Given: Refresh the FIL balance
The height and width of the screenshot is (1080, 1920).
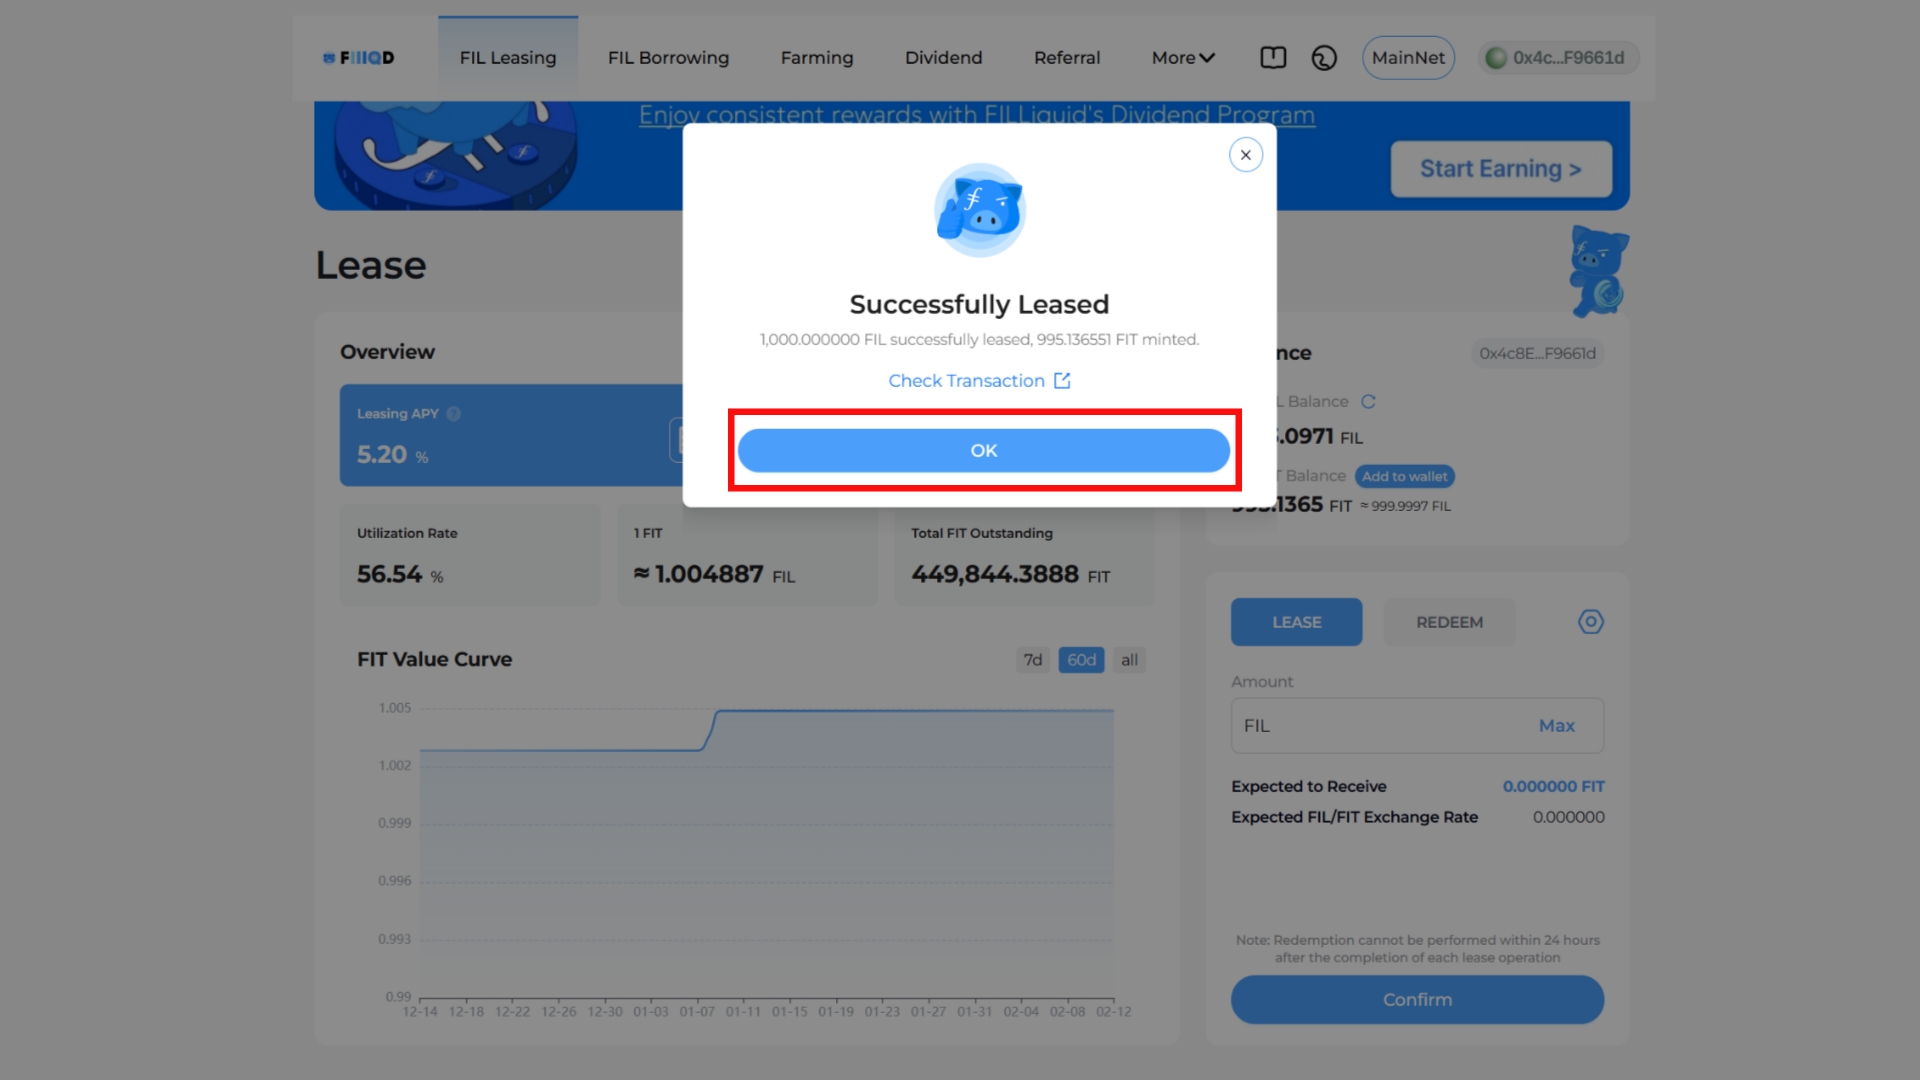Looking at the screenshot, I should [x=1368, y=402].
